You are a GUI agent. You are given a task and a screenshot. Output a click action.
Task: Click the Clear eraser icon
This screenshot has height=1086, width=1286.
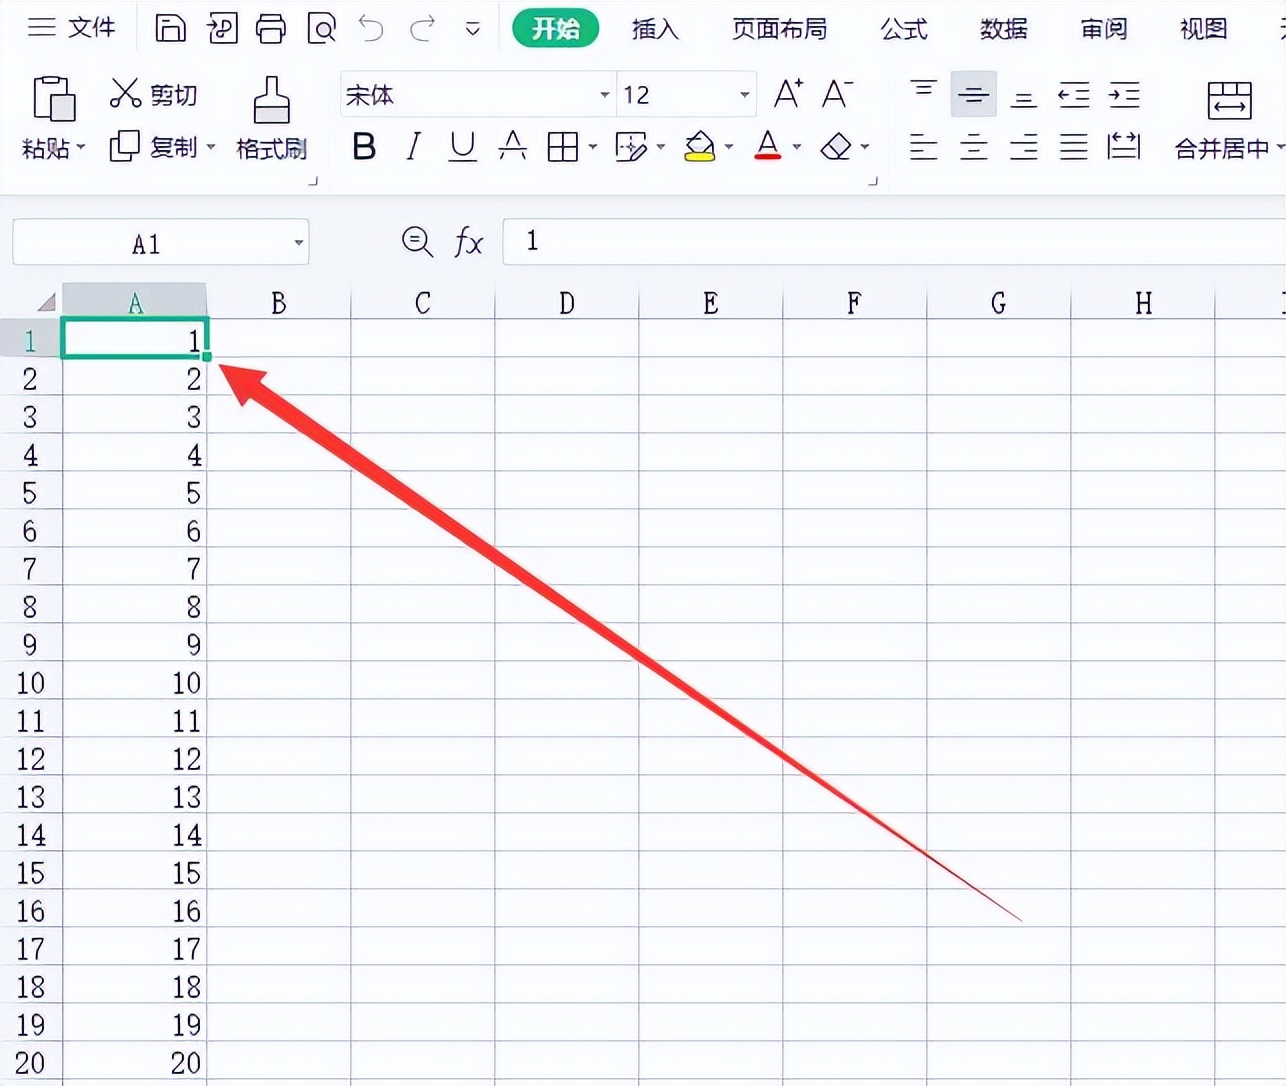click(835, 148)
